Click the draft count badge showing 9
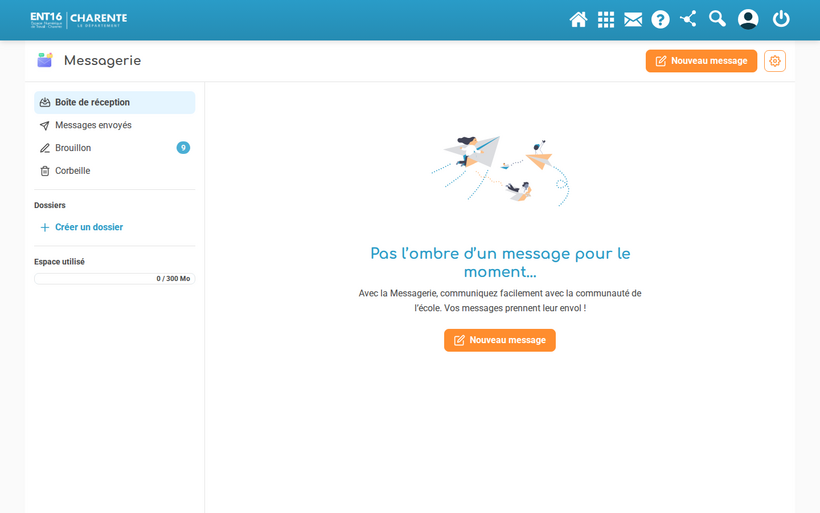This screenshot has height=513, width=820. tap(183, 148)
